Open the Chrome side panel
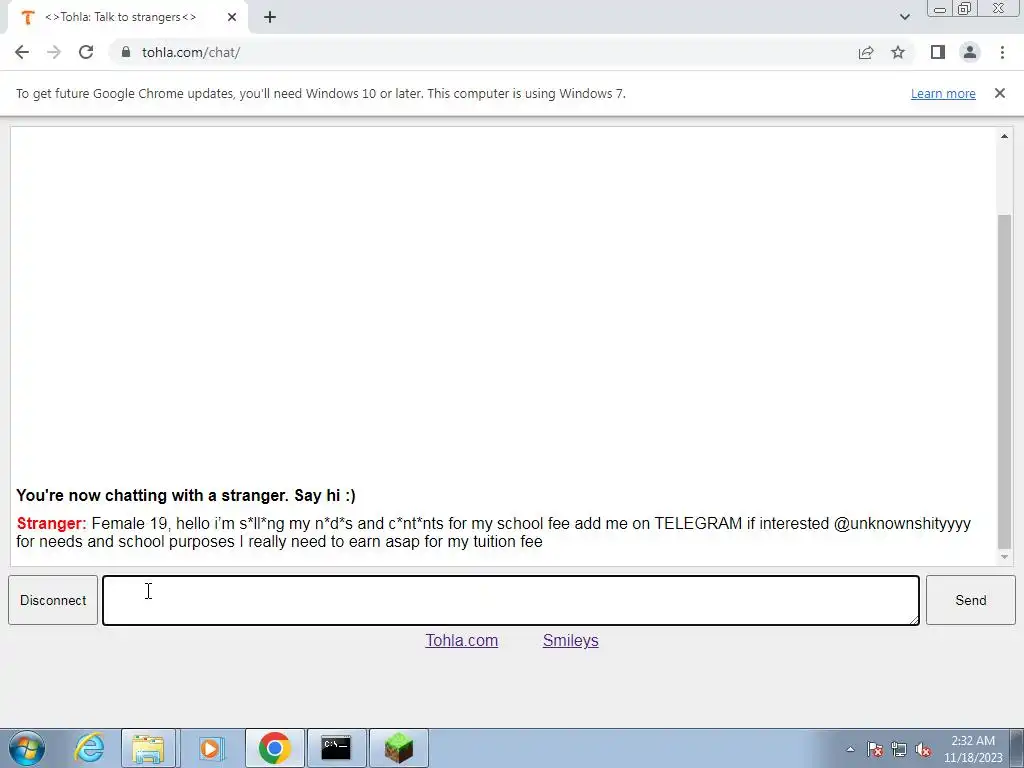Viewport: 1024px width, 768px height. pos(938,52)
